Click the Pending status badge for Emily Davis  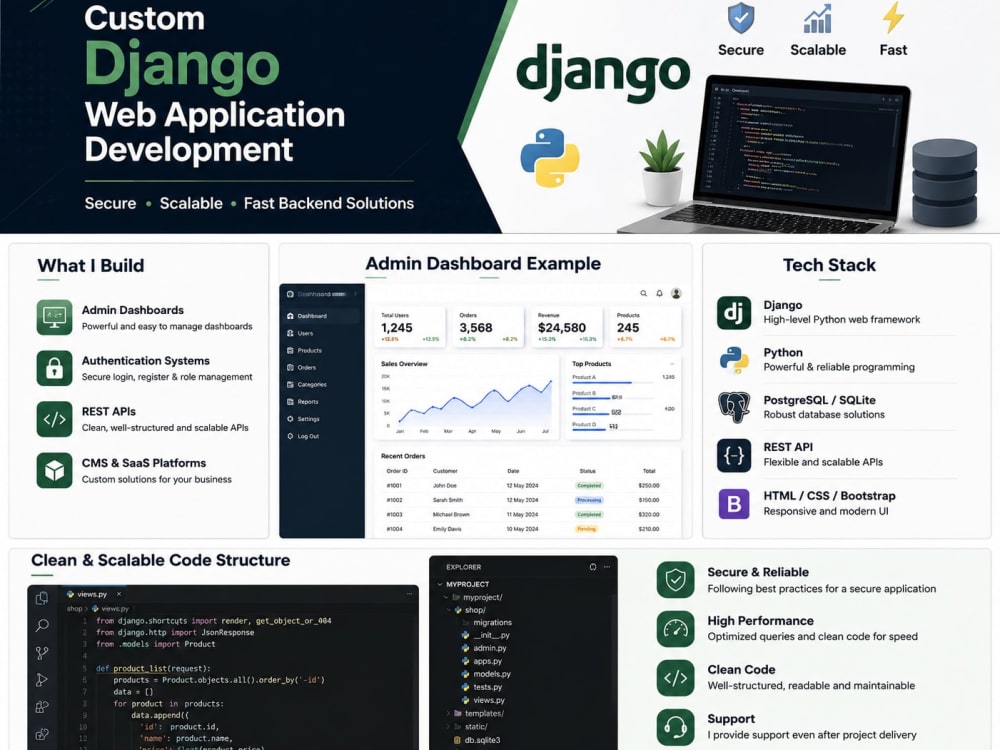[x=587, y=529]
